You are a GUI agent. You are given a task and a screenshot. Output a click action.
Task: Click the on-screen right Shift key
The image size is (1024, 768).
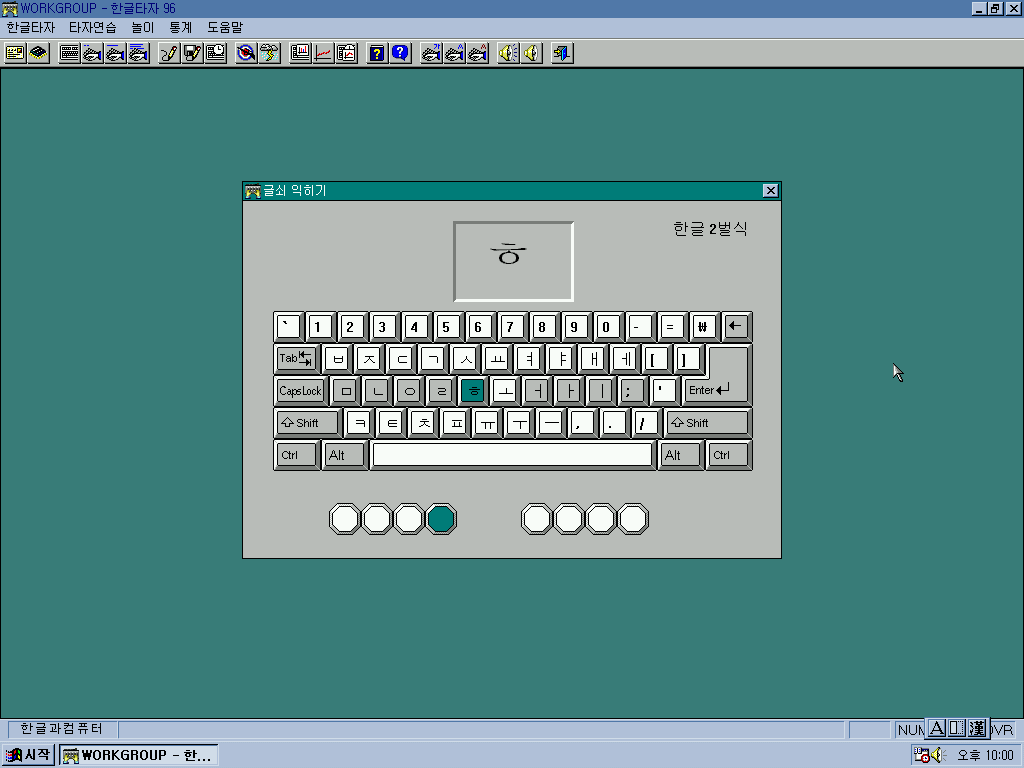707,423
